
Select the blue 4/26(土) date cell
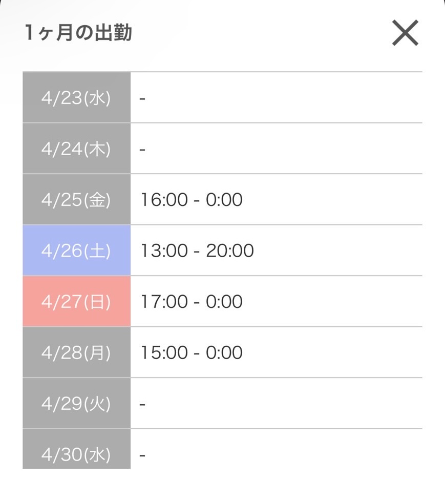[77, 250]
